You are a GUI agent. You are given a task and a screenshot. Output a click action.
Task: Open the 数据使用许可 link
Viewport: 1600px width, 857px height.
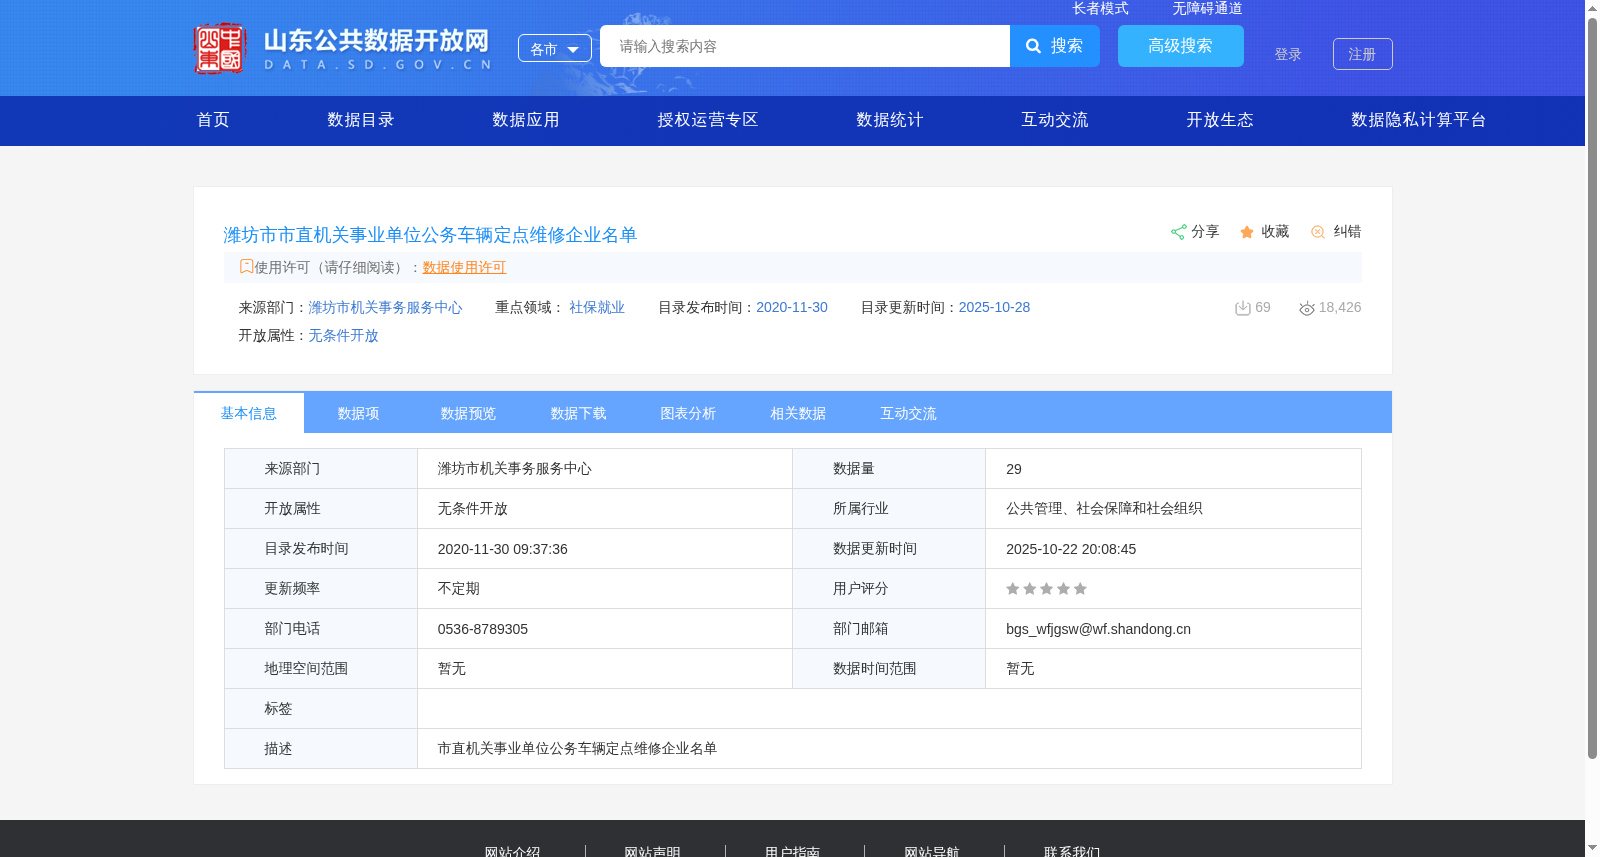click(464, 267)
